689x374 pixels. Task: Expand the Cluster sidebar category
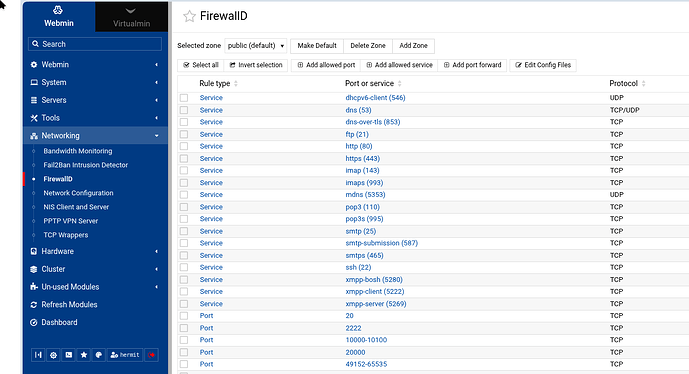click(156, 269)
